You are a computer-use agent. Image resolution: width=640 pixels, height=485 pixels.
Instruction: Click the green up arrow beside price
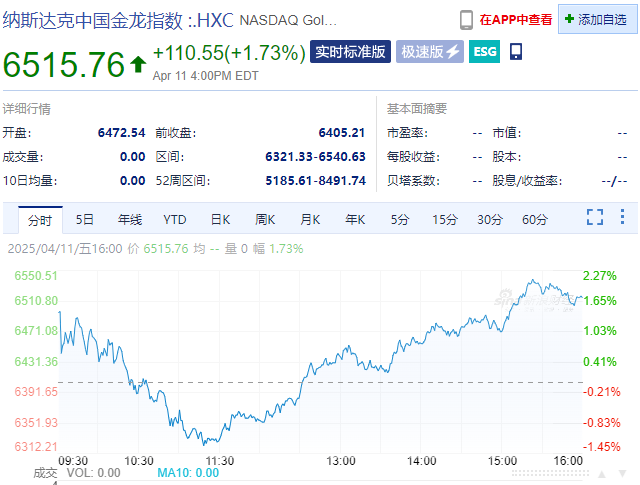pos(138,65)
